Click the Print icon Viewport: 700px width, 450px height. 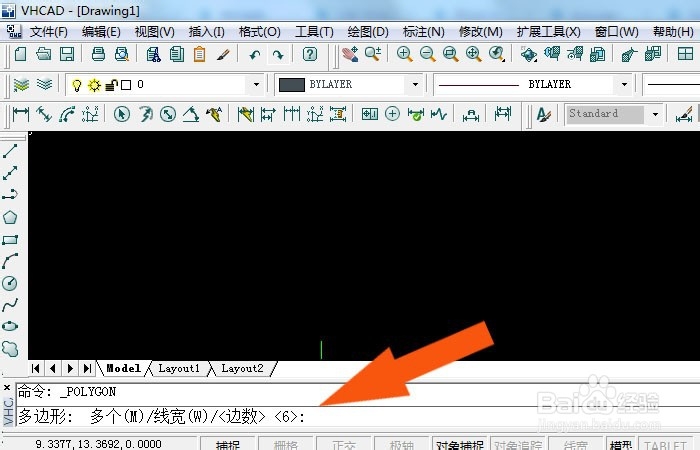98,54
